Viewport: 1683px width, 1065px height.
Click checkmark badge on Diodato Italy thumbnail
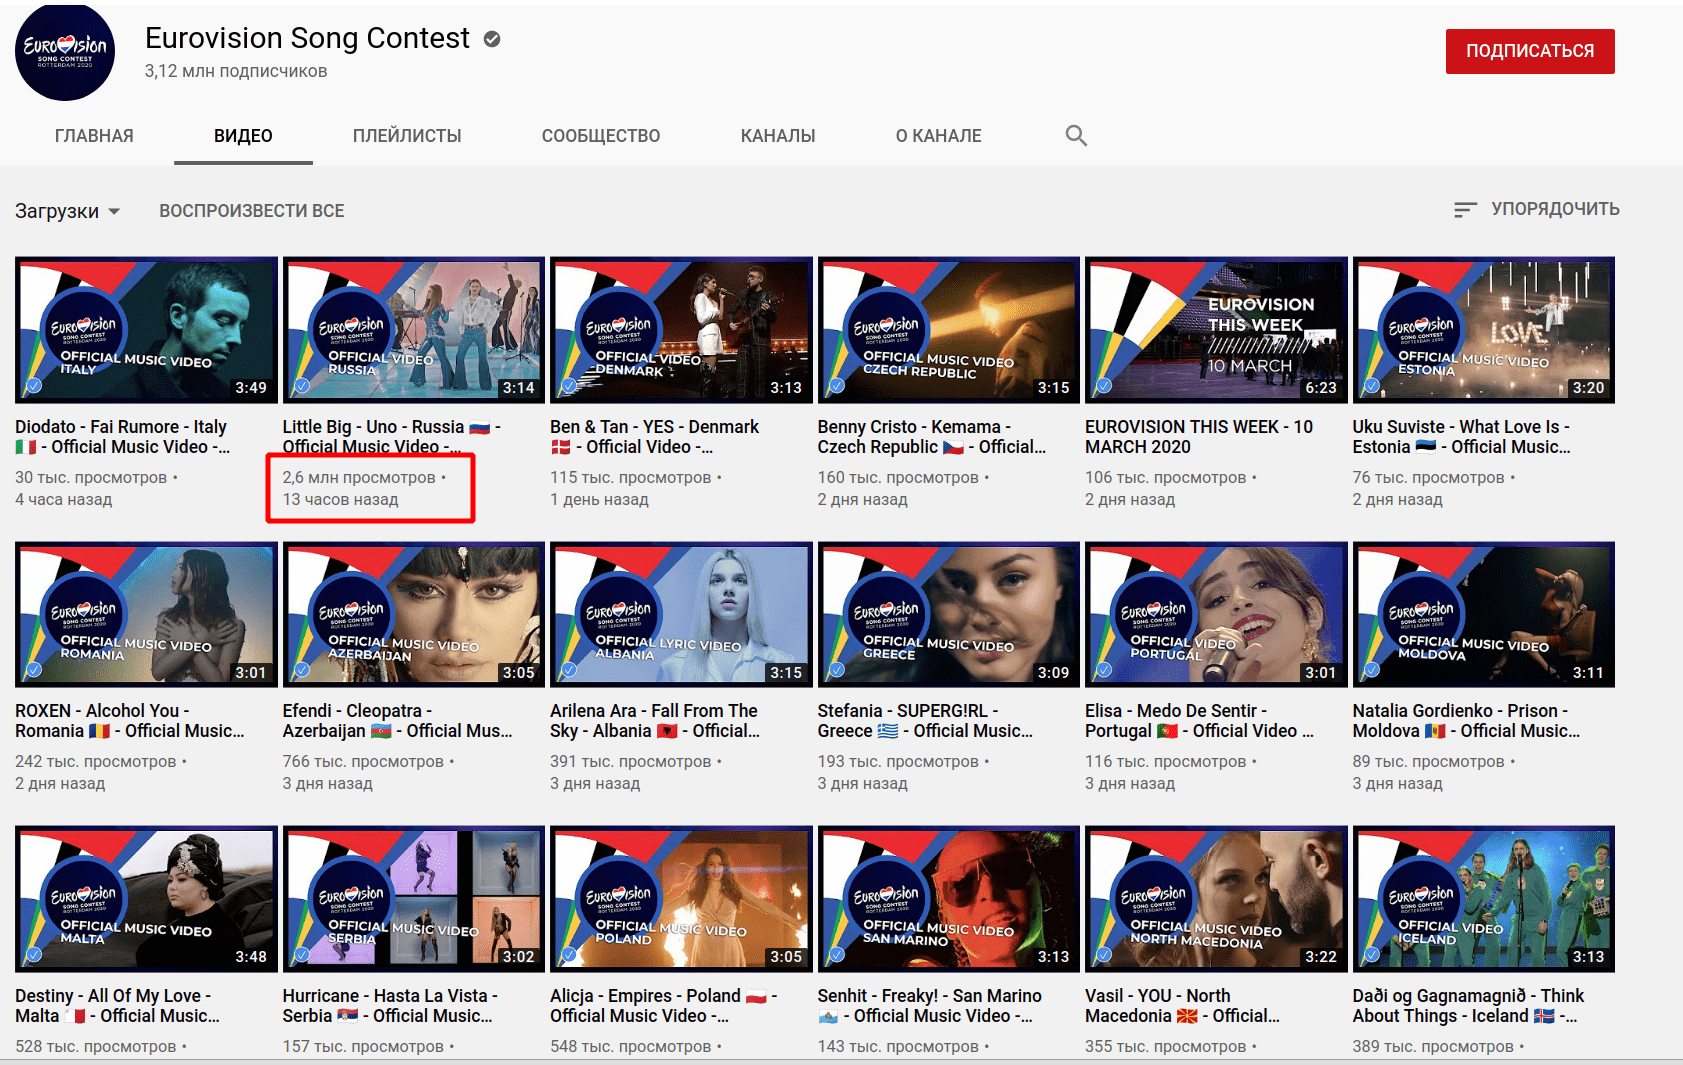click(x=33, y=388)
